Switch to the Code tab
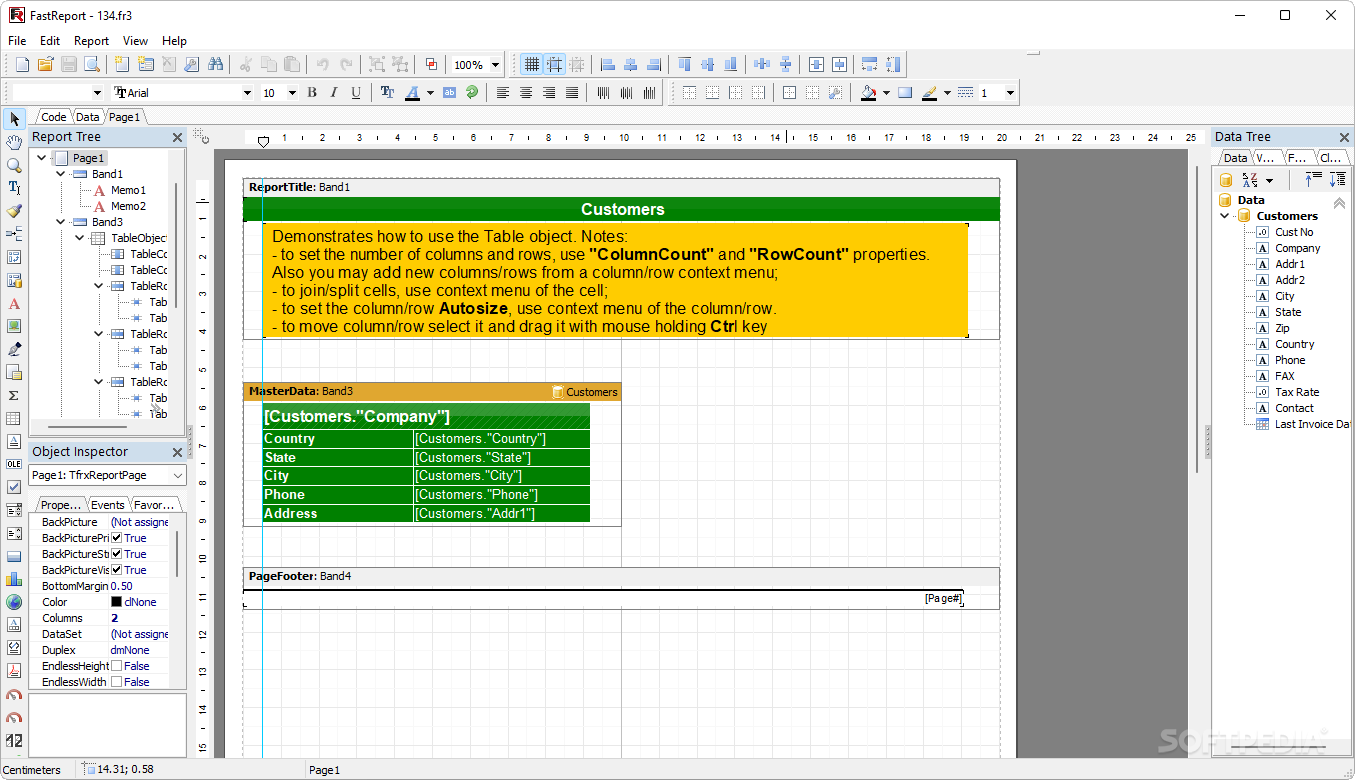This screenshot has height=780, width=1355. tap(54, 117)
